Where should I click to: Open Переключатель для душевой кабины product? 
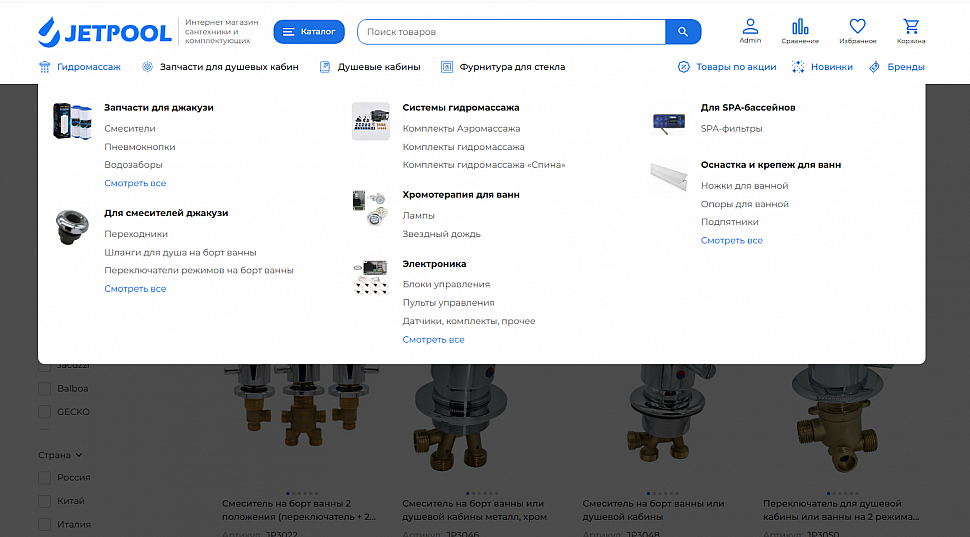[x=841, y=510]
